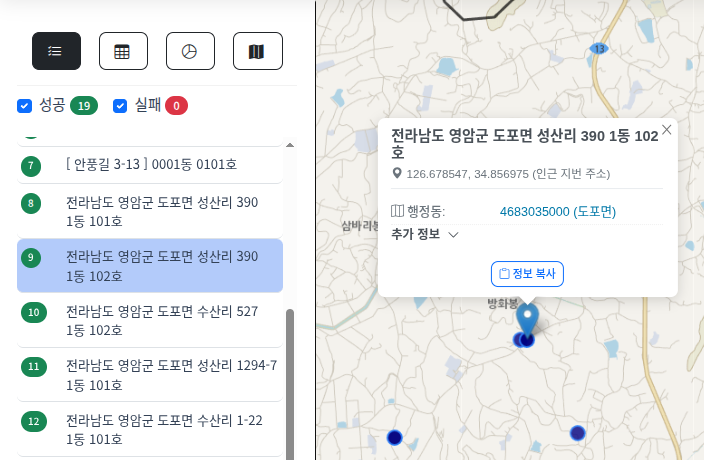Click the green 19 success count badge

(83, 105)
